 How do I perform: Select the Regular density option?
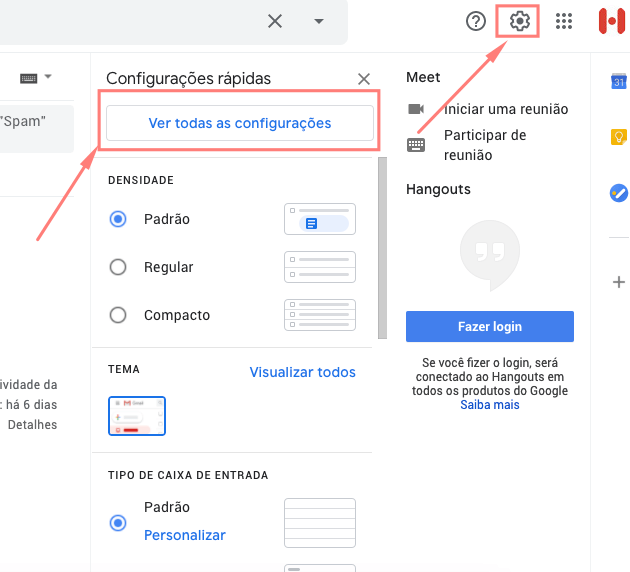pyautogui.click(x=118, y=267)
